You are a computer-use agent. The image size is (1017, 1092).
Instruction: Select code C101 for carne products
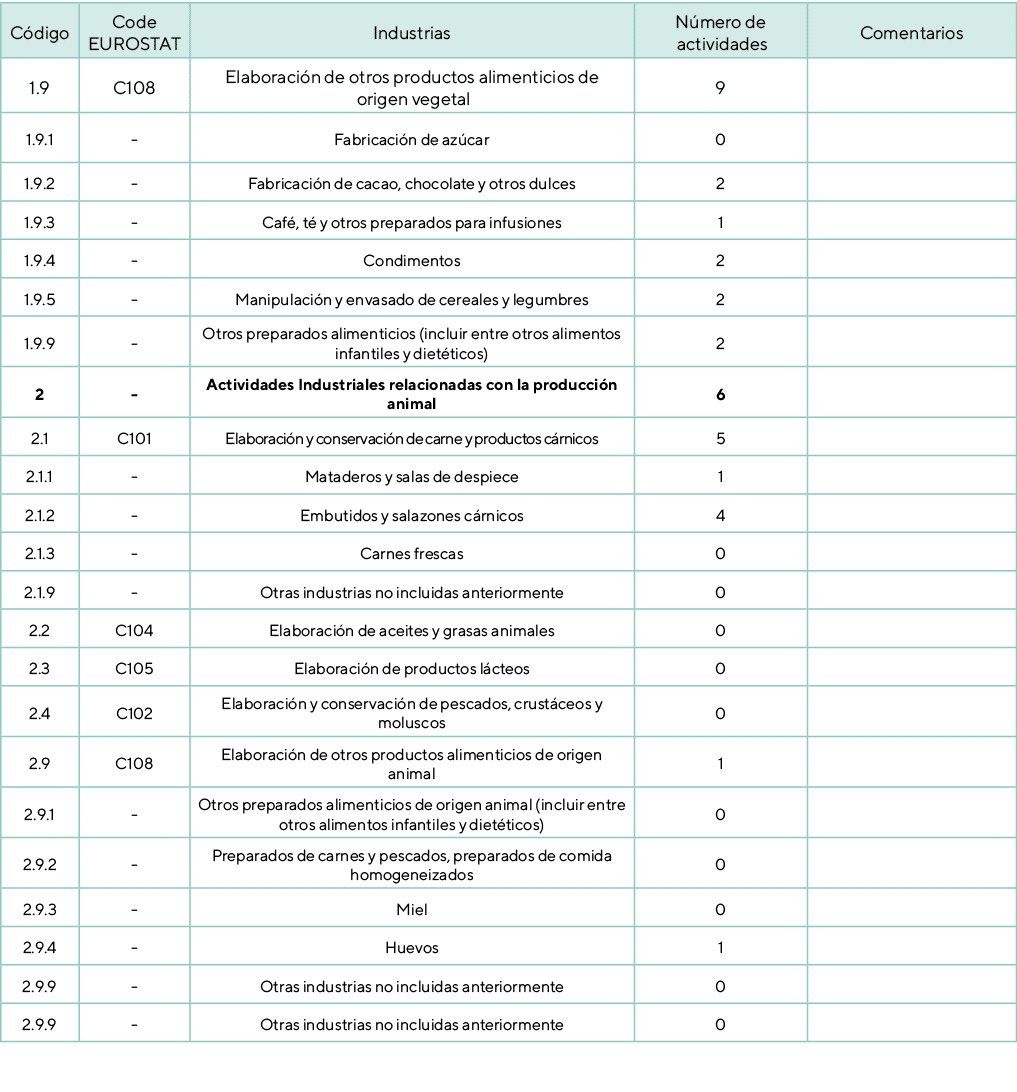[133, 438]
